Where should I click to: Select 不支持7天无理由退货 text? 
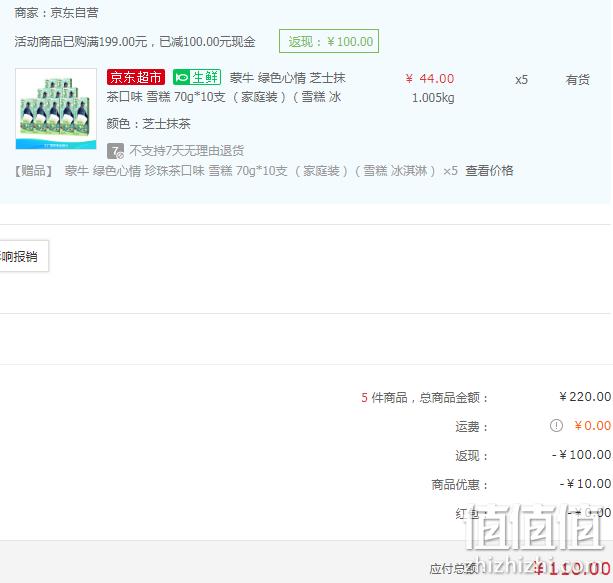(187, 151)
